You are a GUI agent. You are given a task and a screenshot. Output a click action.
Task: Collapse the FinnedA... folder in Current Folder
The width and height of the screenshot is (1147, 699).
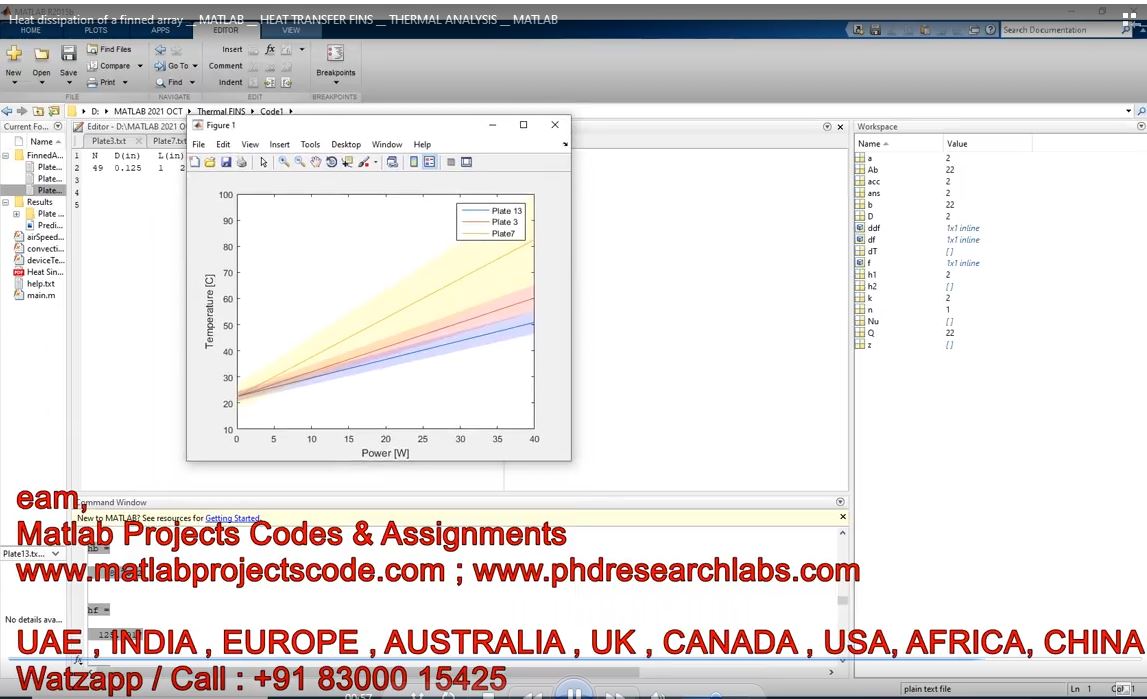click(6, 156)
